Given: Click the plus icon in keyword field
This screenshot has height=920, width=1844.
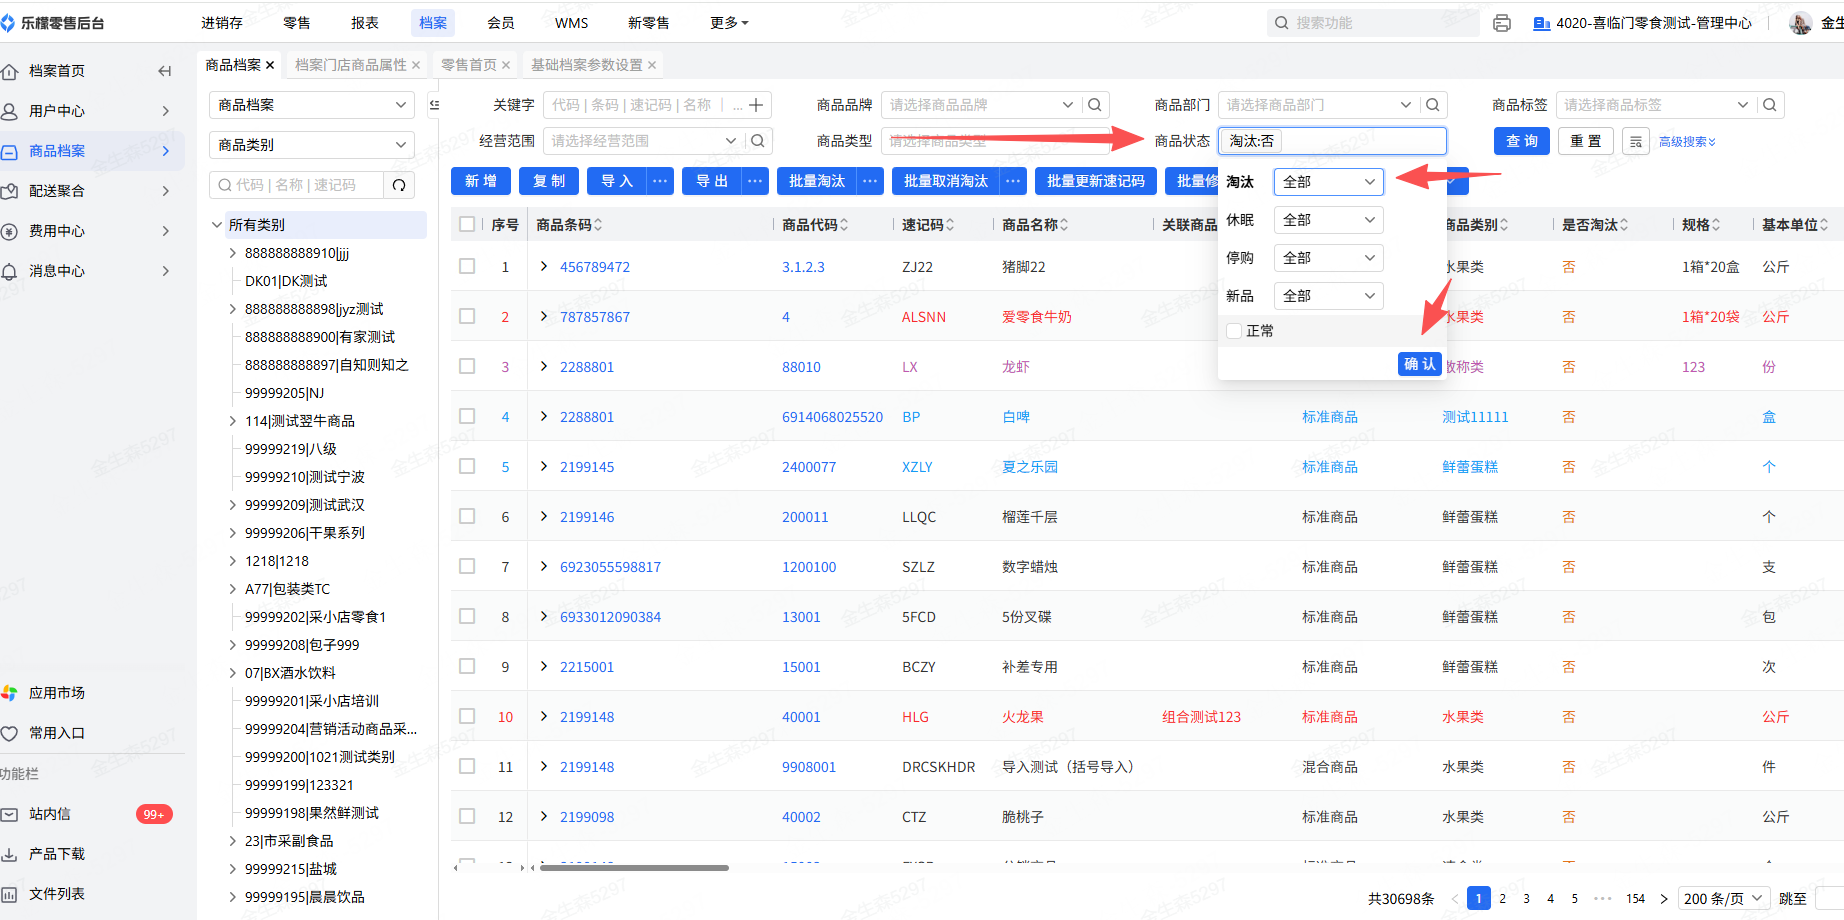Looking at the screenshot, I should tap(756, 105).
